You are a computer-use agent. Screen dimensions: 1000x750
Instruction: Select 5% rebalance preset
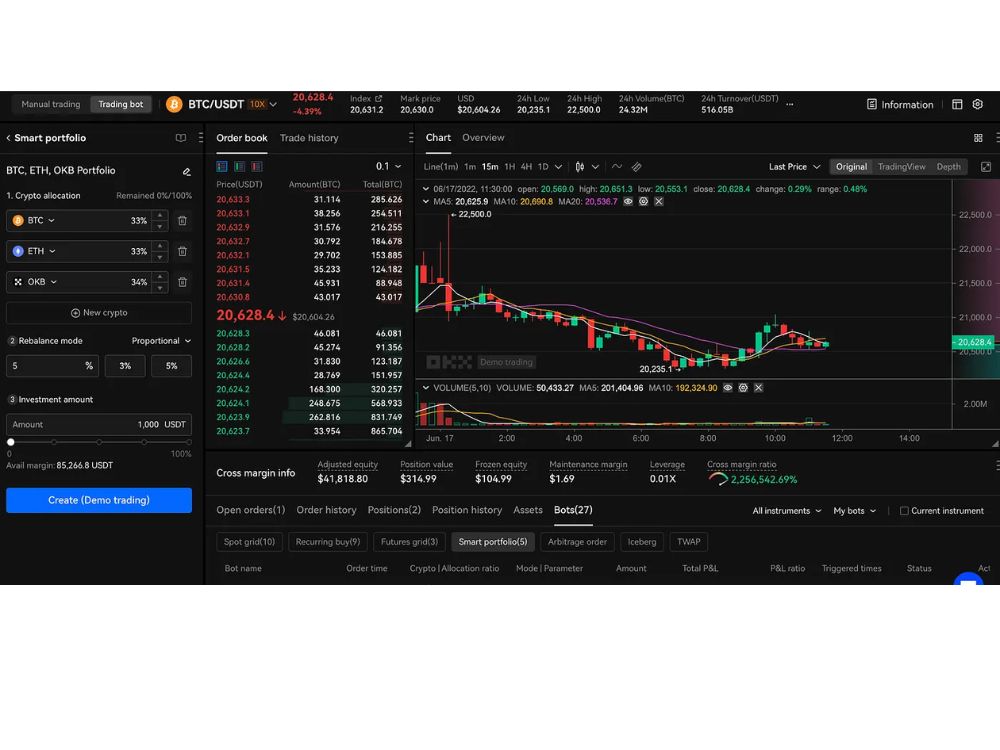click(x=172, y=366)
